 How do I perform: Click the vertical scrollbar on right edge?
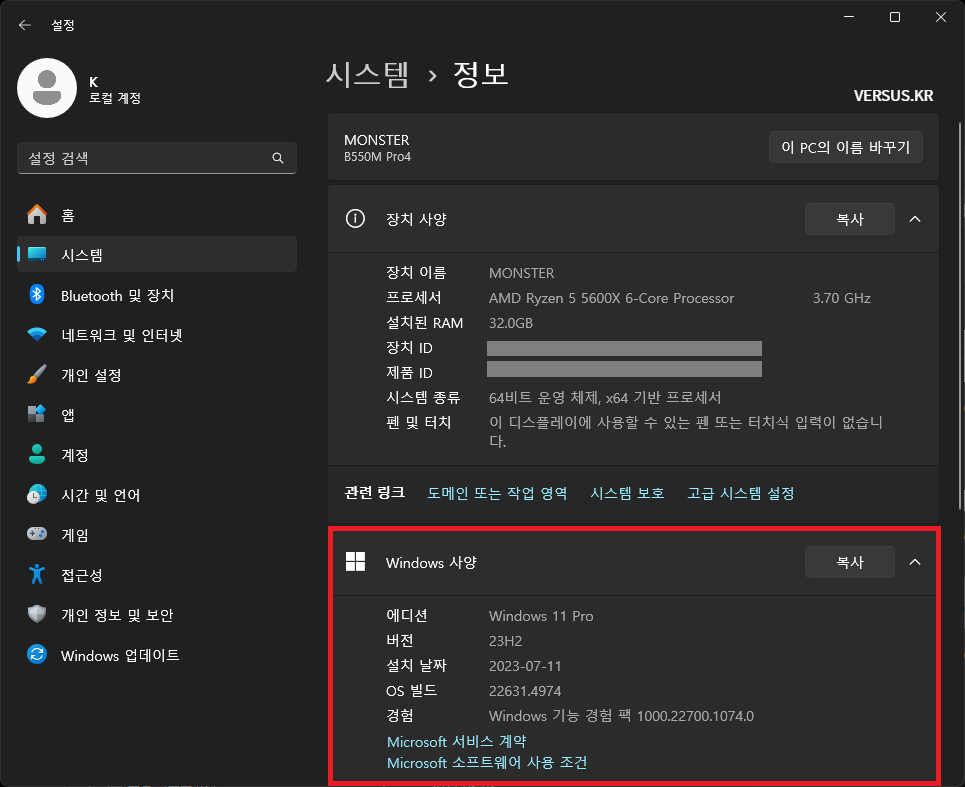coord(961,316)
